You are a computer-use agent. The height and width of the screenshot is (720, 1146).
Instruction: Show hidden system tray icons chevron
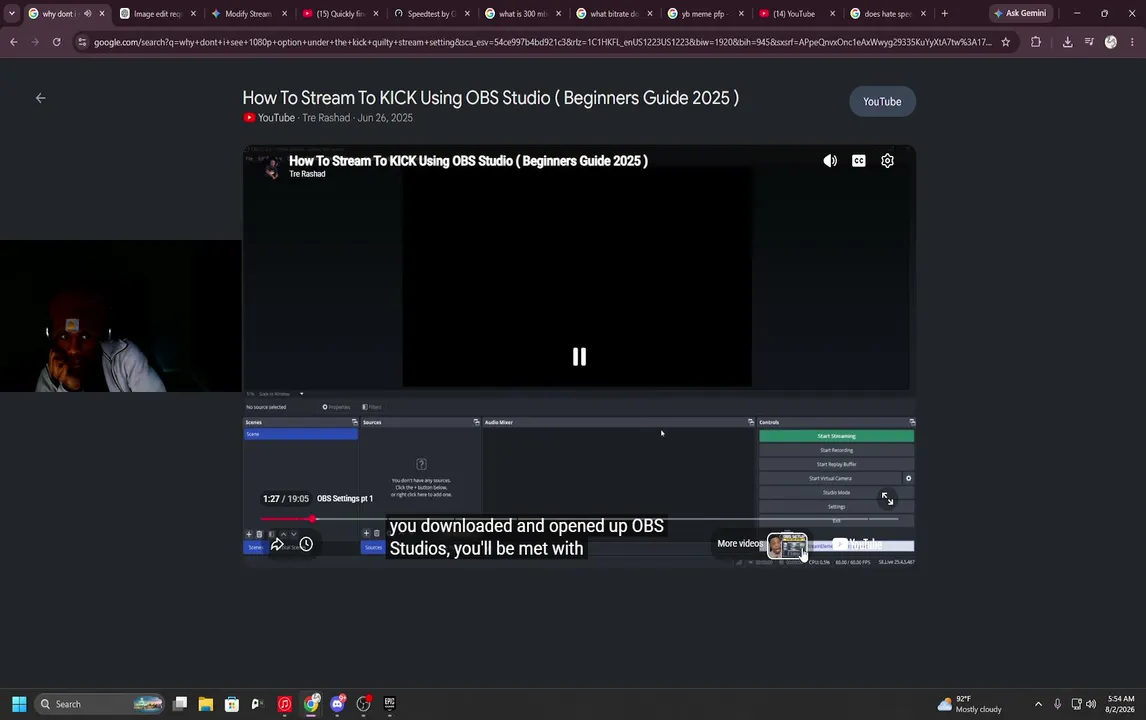coord(1038,704)
